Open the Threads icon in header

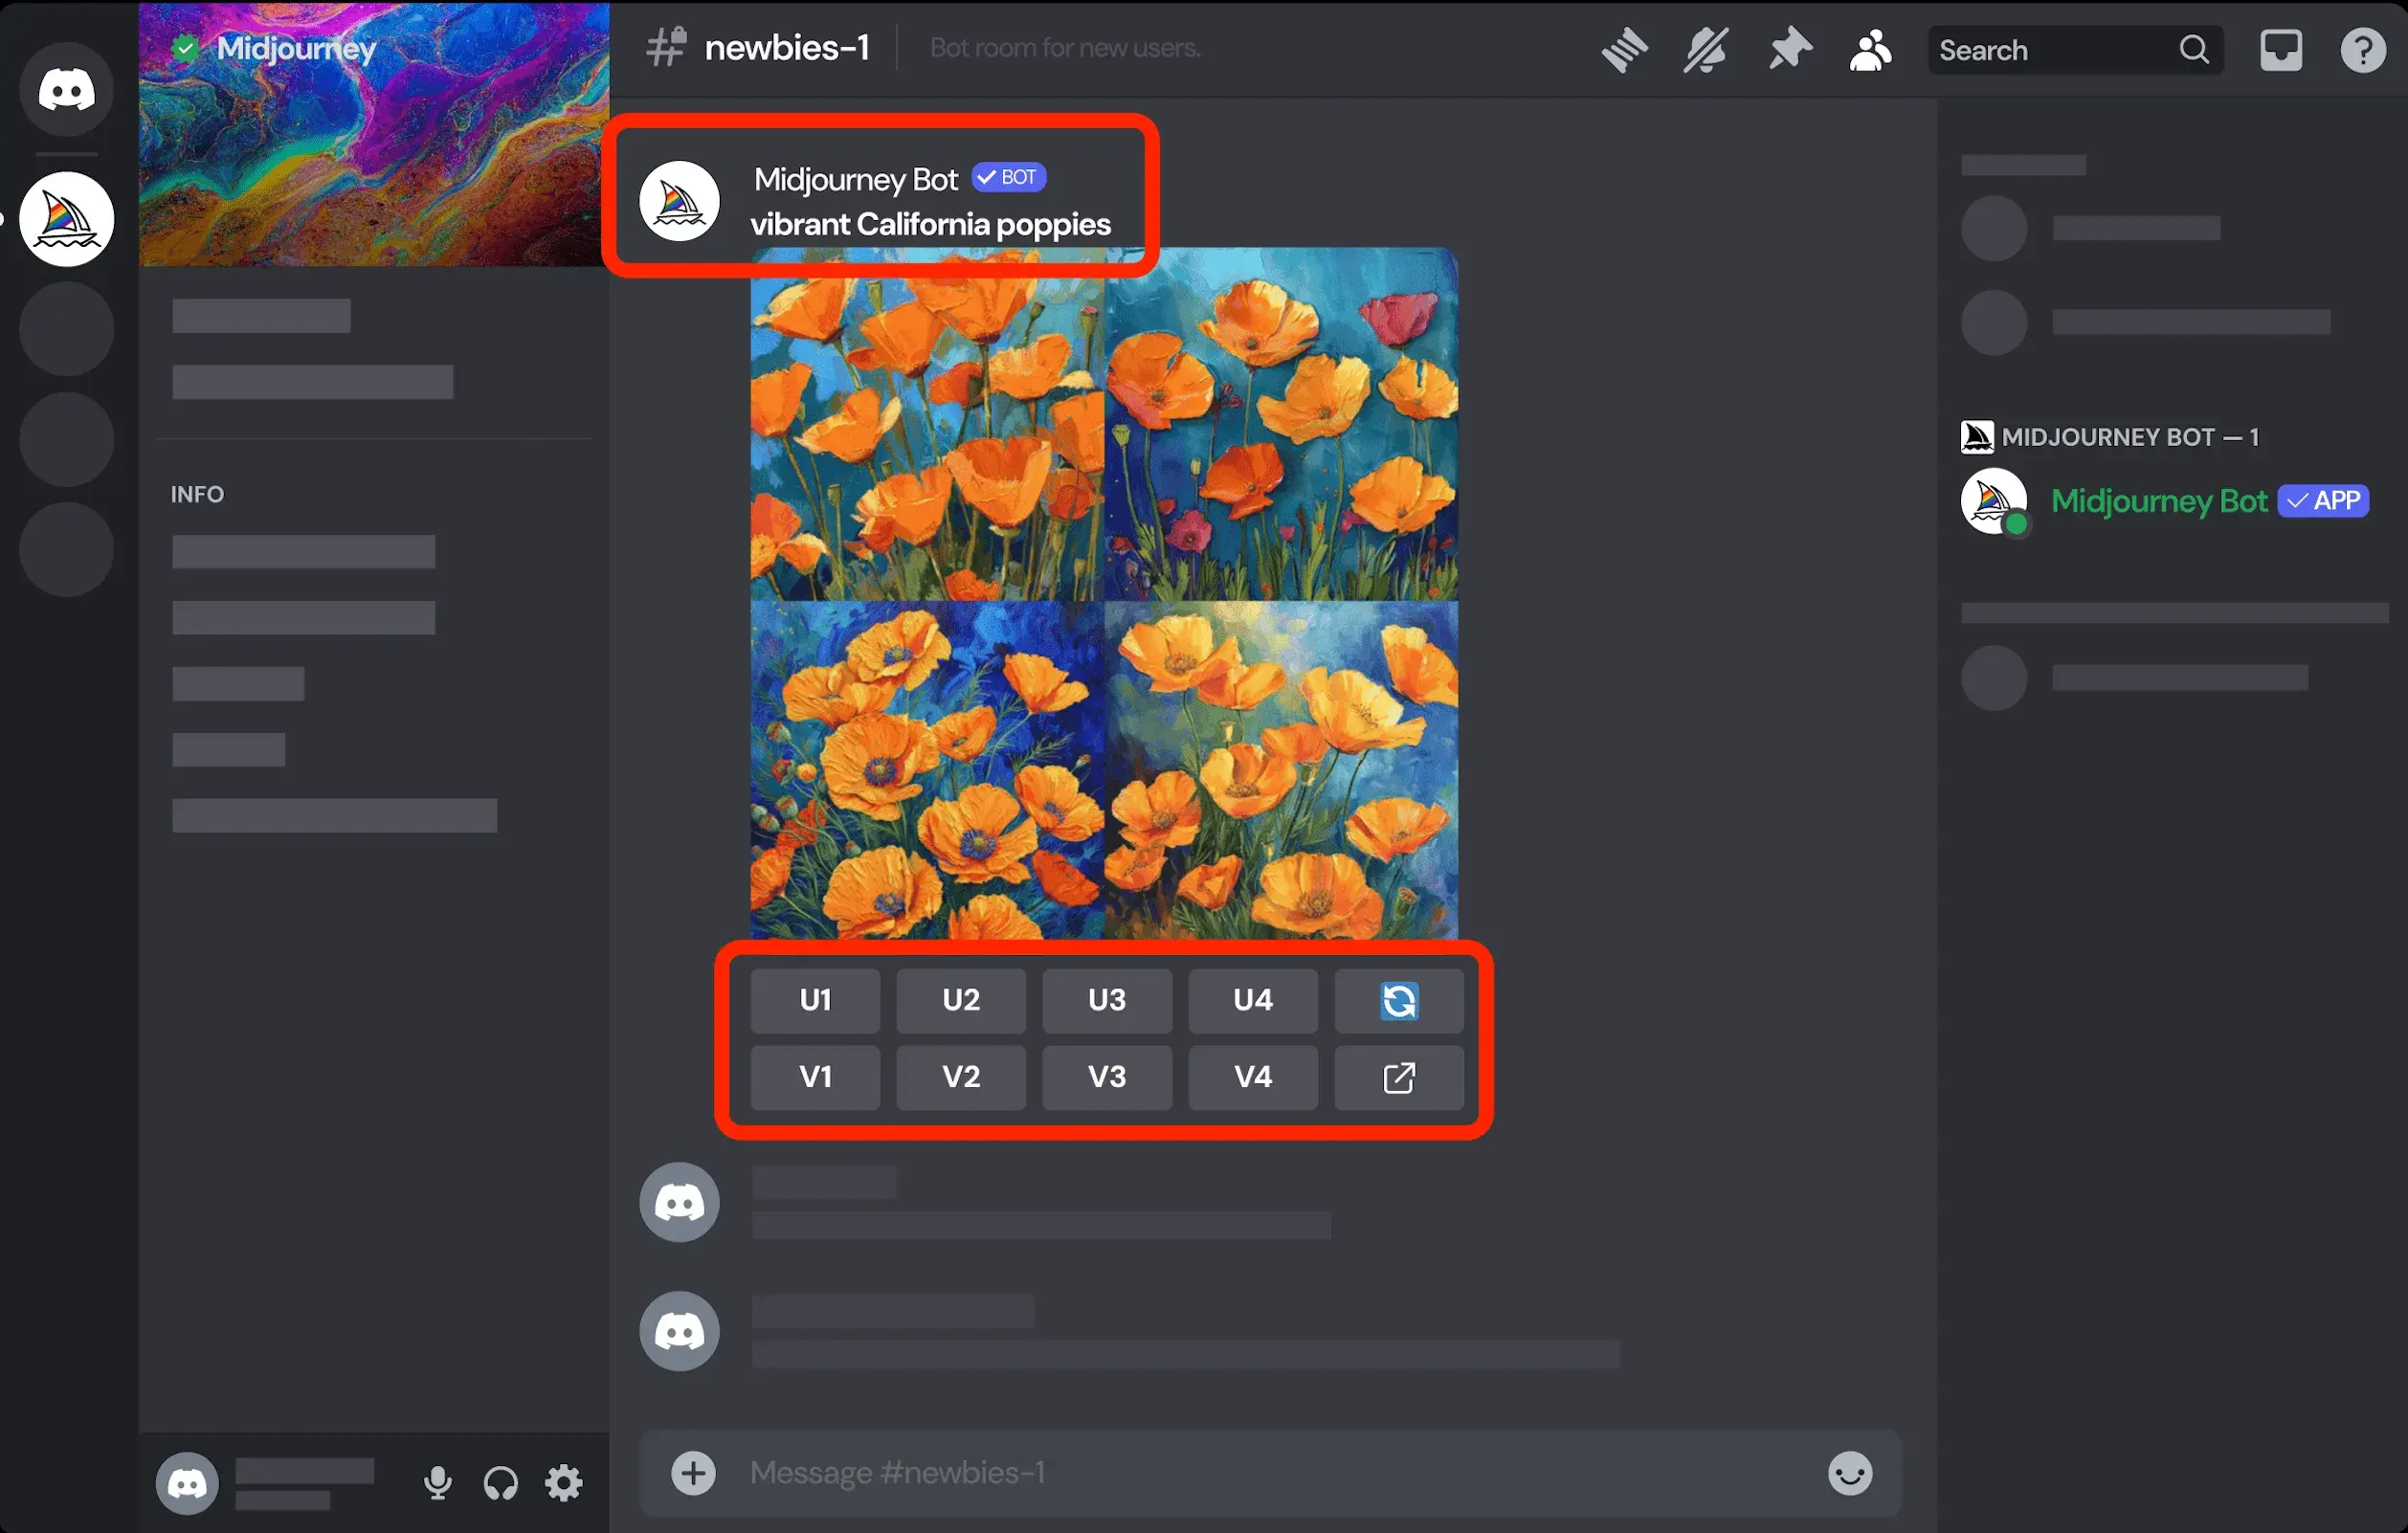click(1624, 50)
